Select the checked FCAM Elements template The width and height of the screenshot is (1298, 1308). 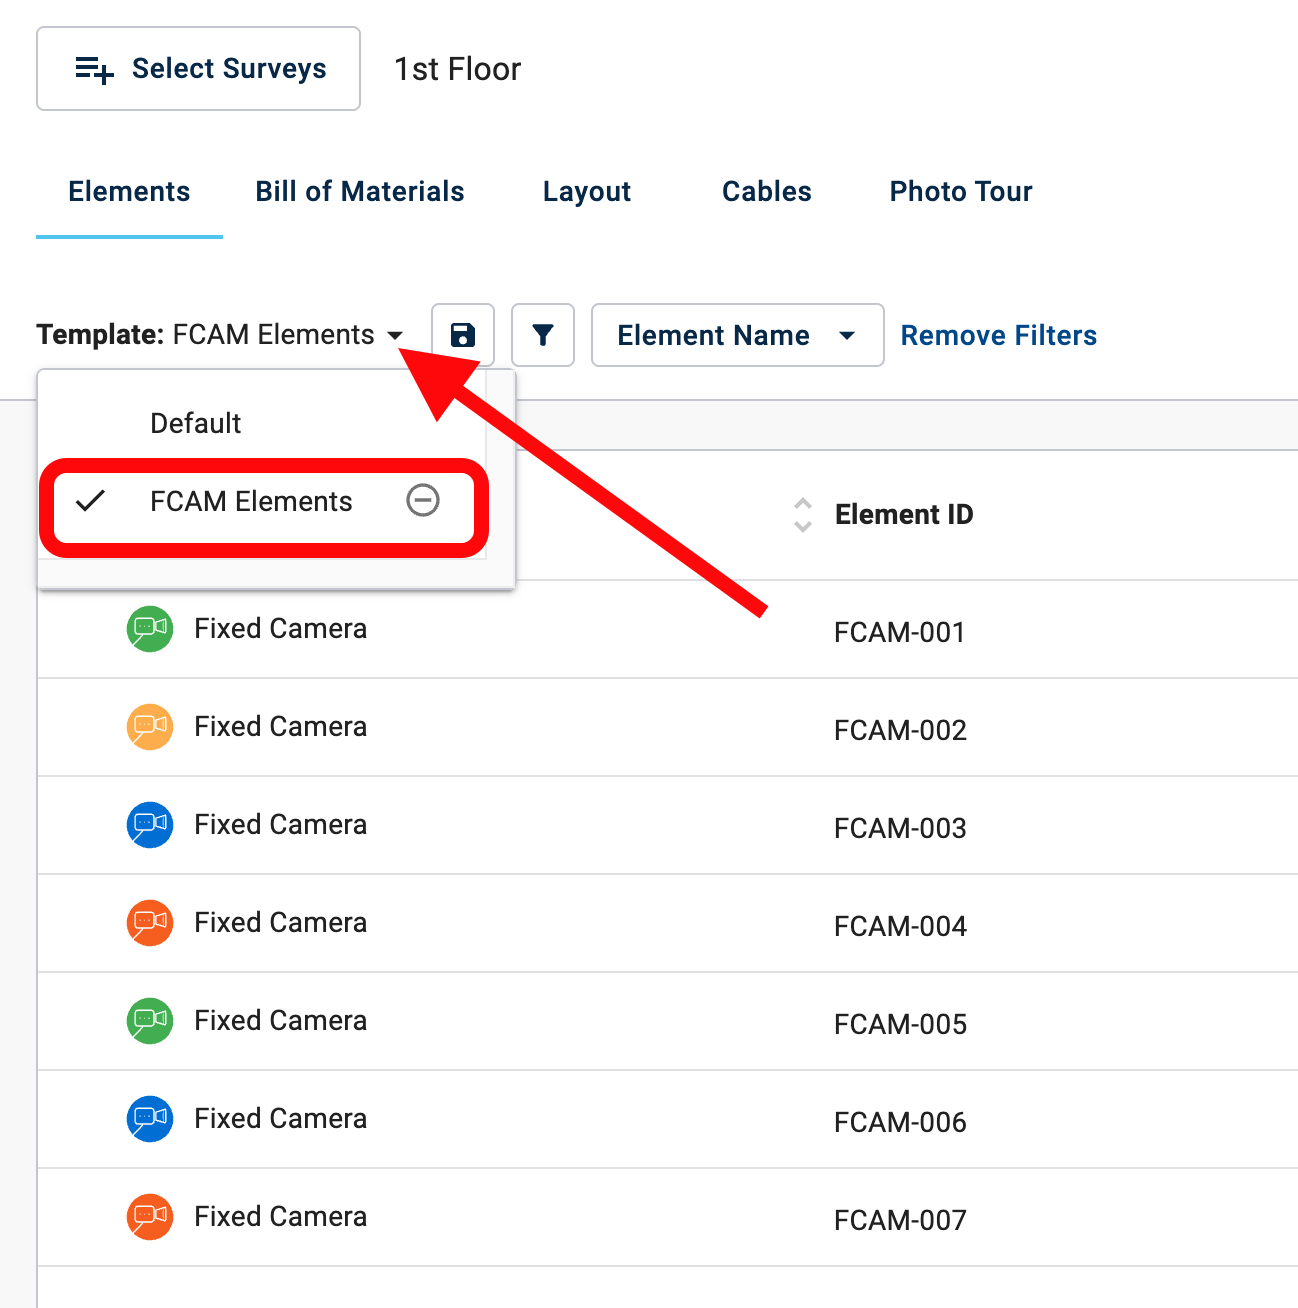pyautogui.click(x=250, y=501)
